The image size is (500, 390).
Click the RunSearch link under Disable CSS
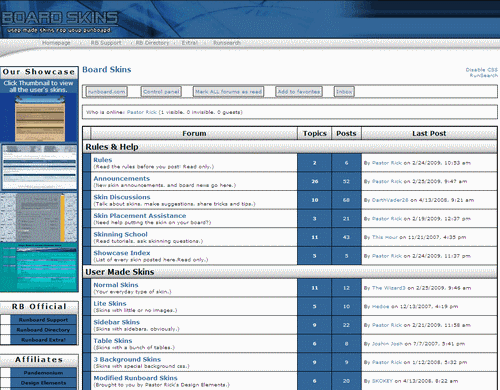coord(483,75)
